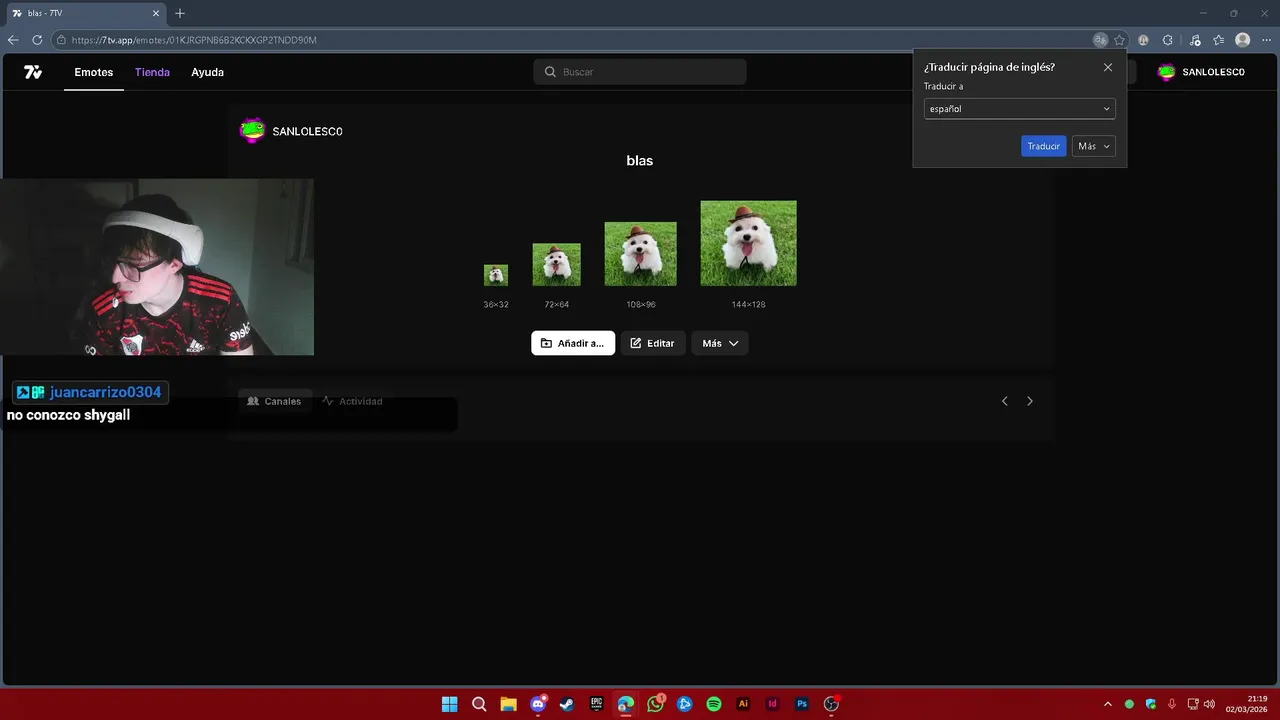Open the browser settings three-dots menu
The height and width of the screenshot is (720, 1280).
(x=1266, y=40)
